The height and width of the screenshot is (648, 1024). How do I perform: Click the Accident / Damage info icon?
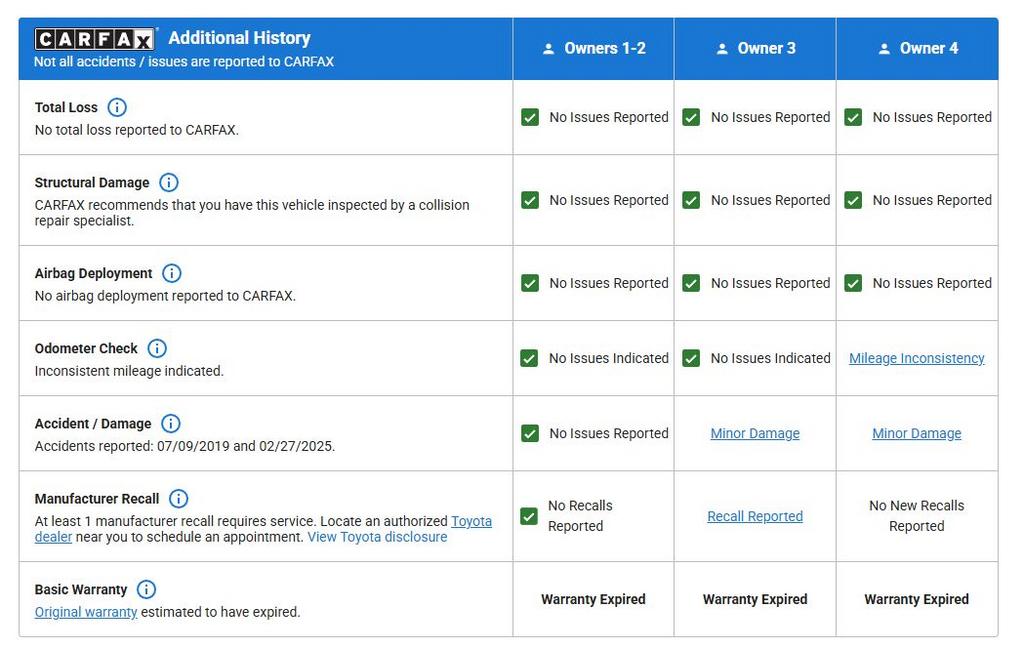[x=171, y=423]
